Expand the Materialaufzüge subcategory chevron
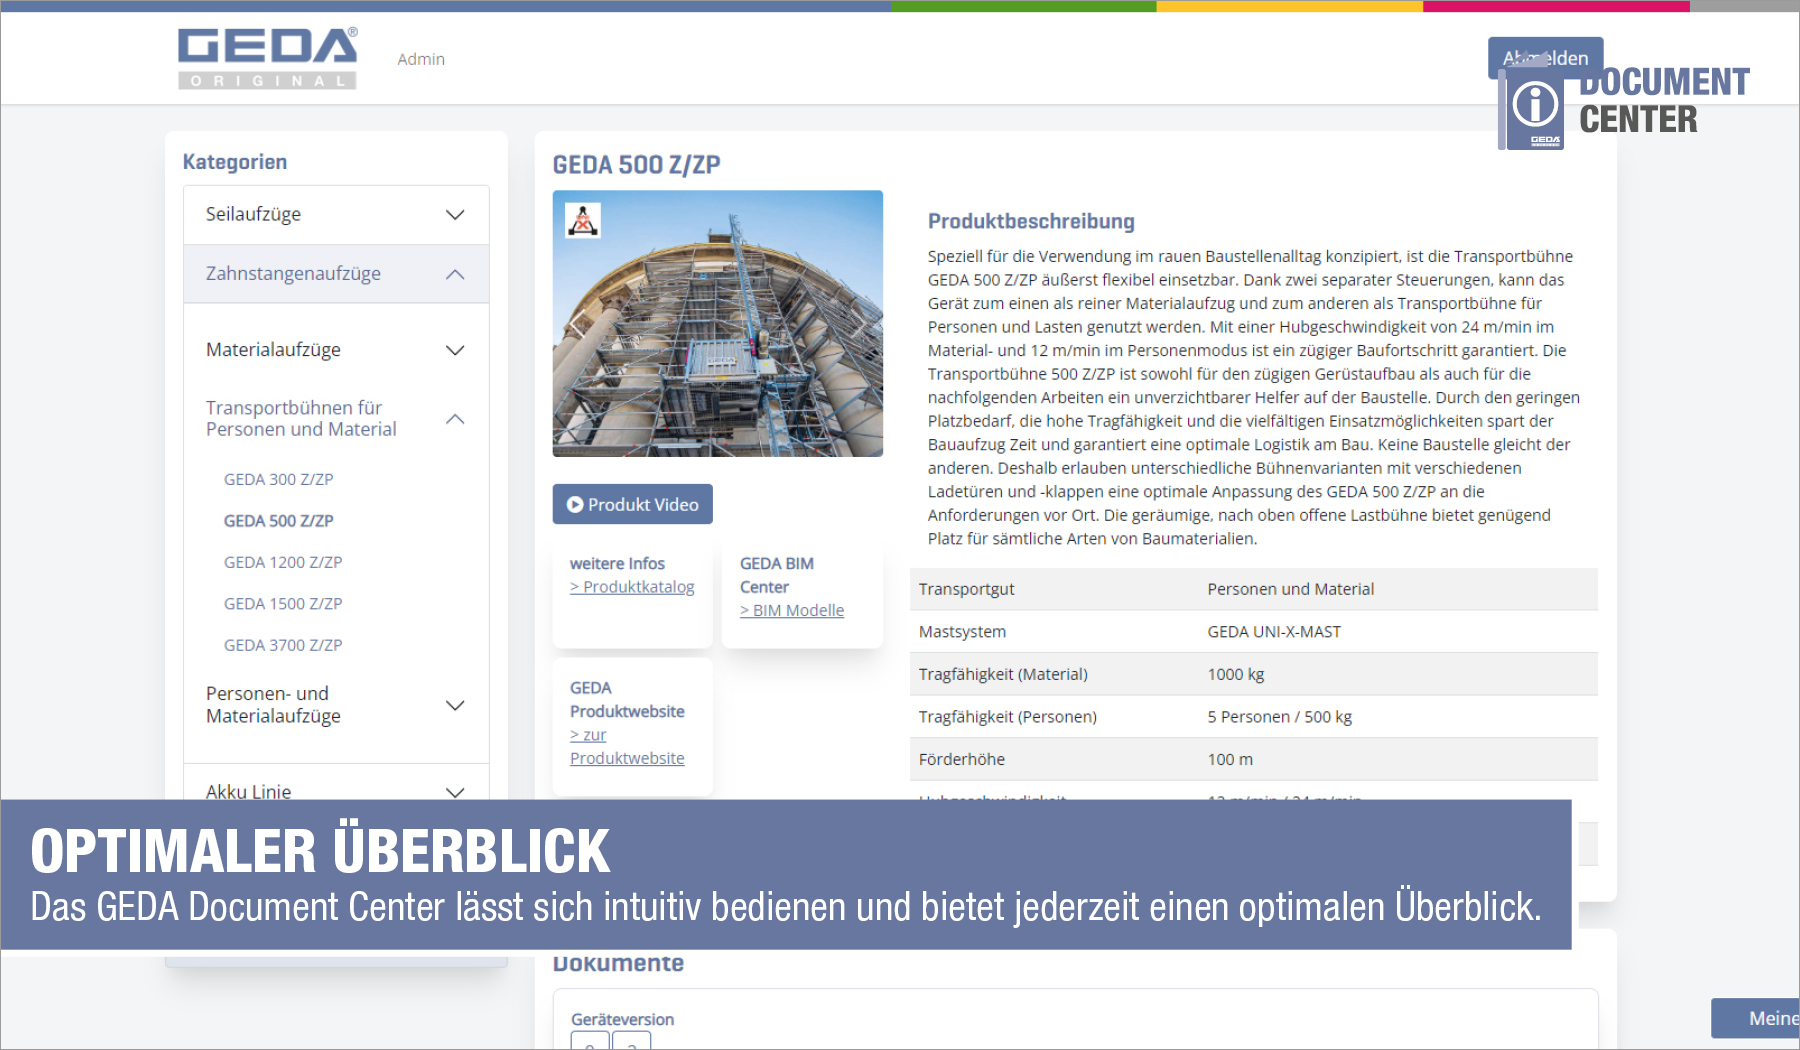Screen dimensions: 1800x1050 point(455,350)
